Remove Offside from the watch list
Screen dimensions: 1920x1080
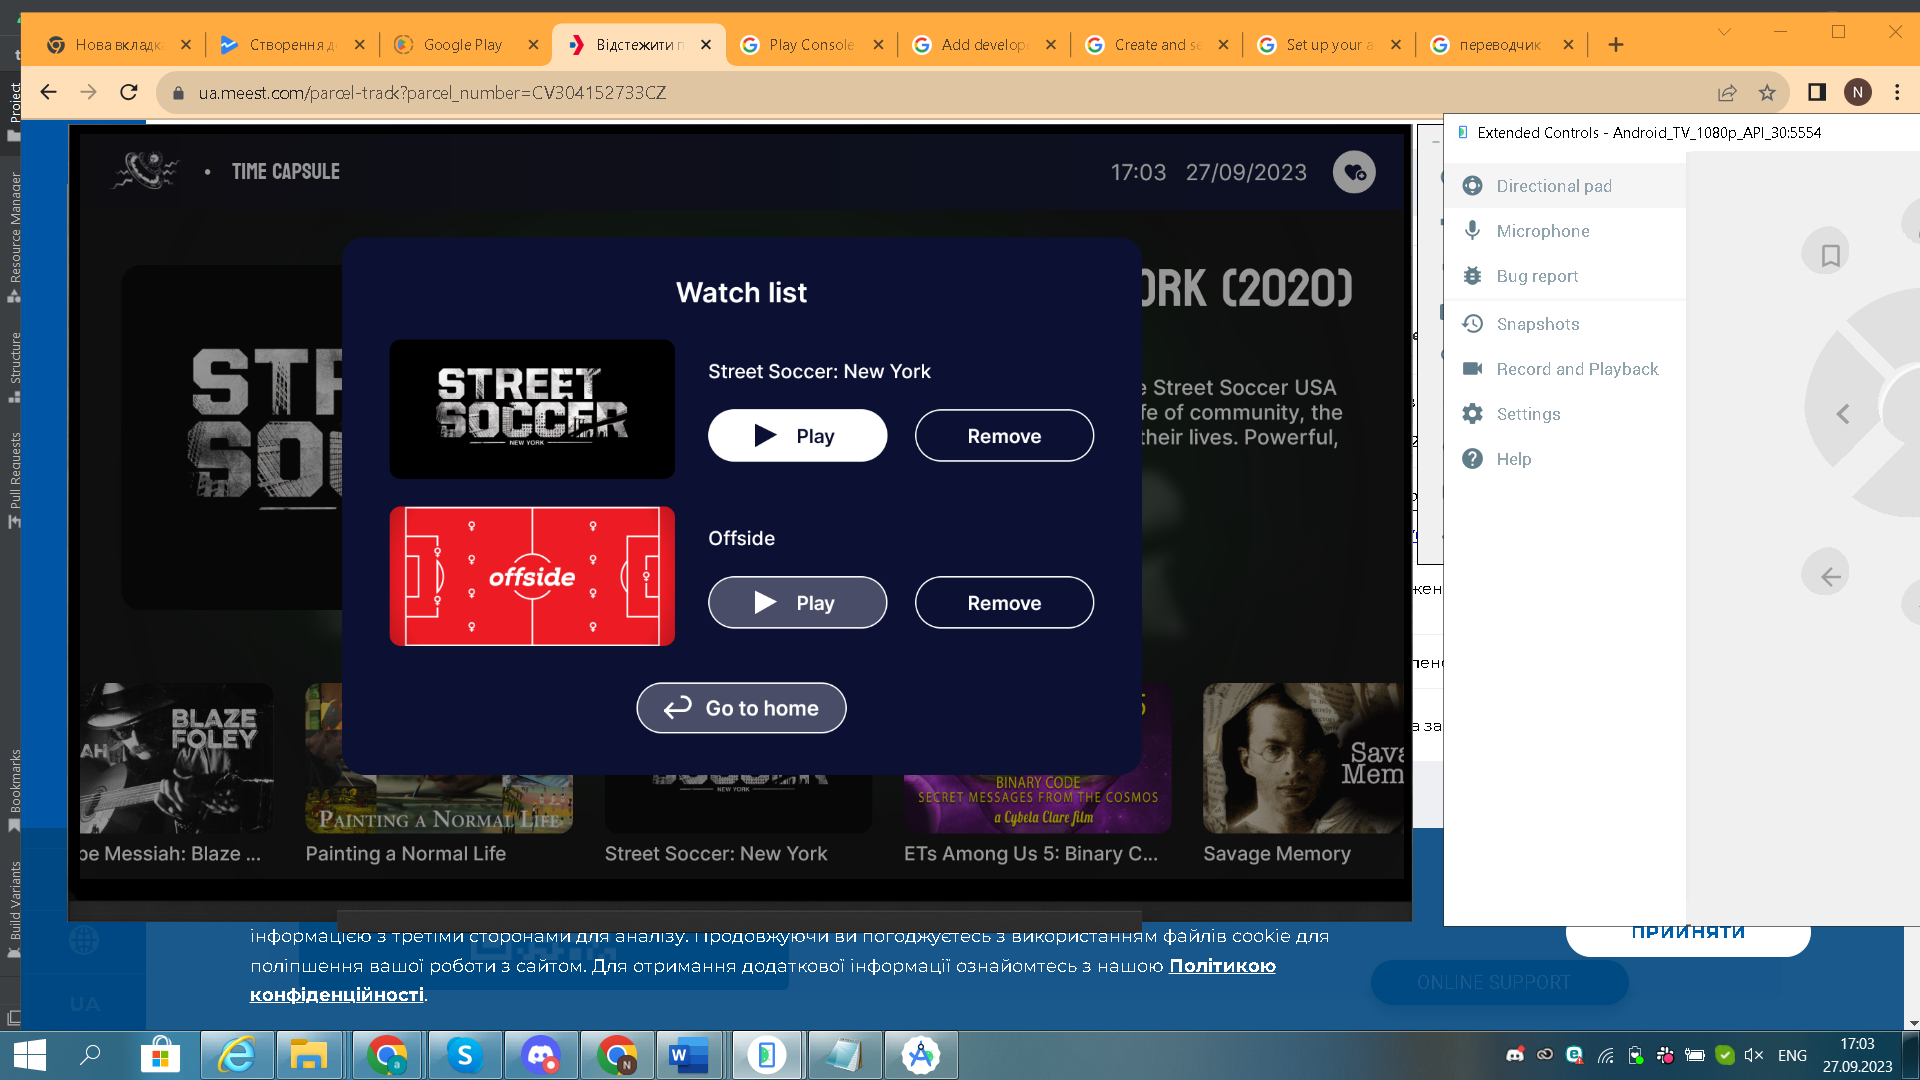tap(1004, 603)
